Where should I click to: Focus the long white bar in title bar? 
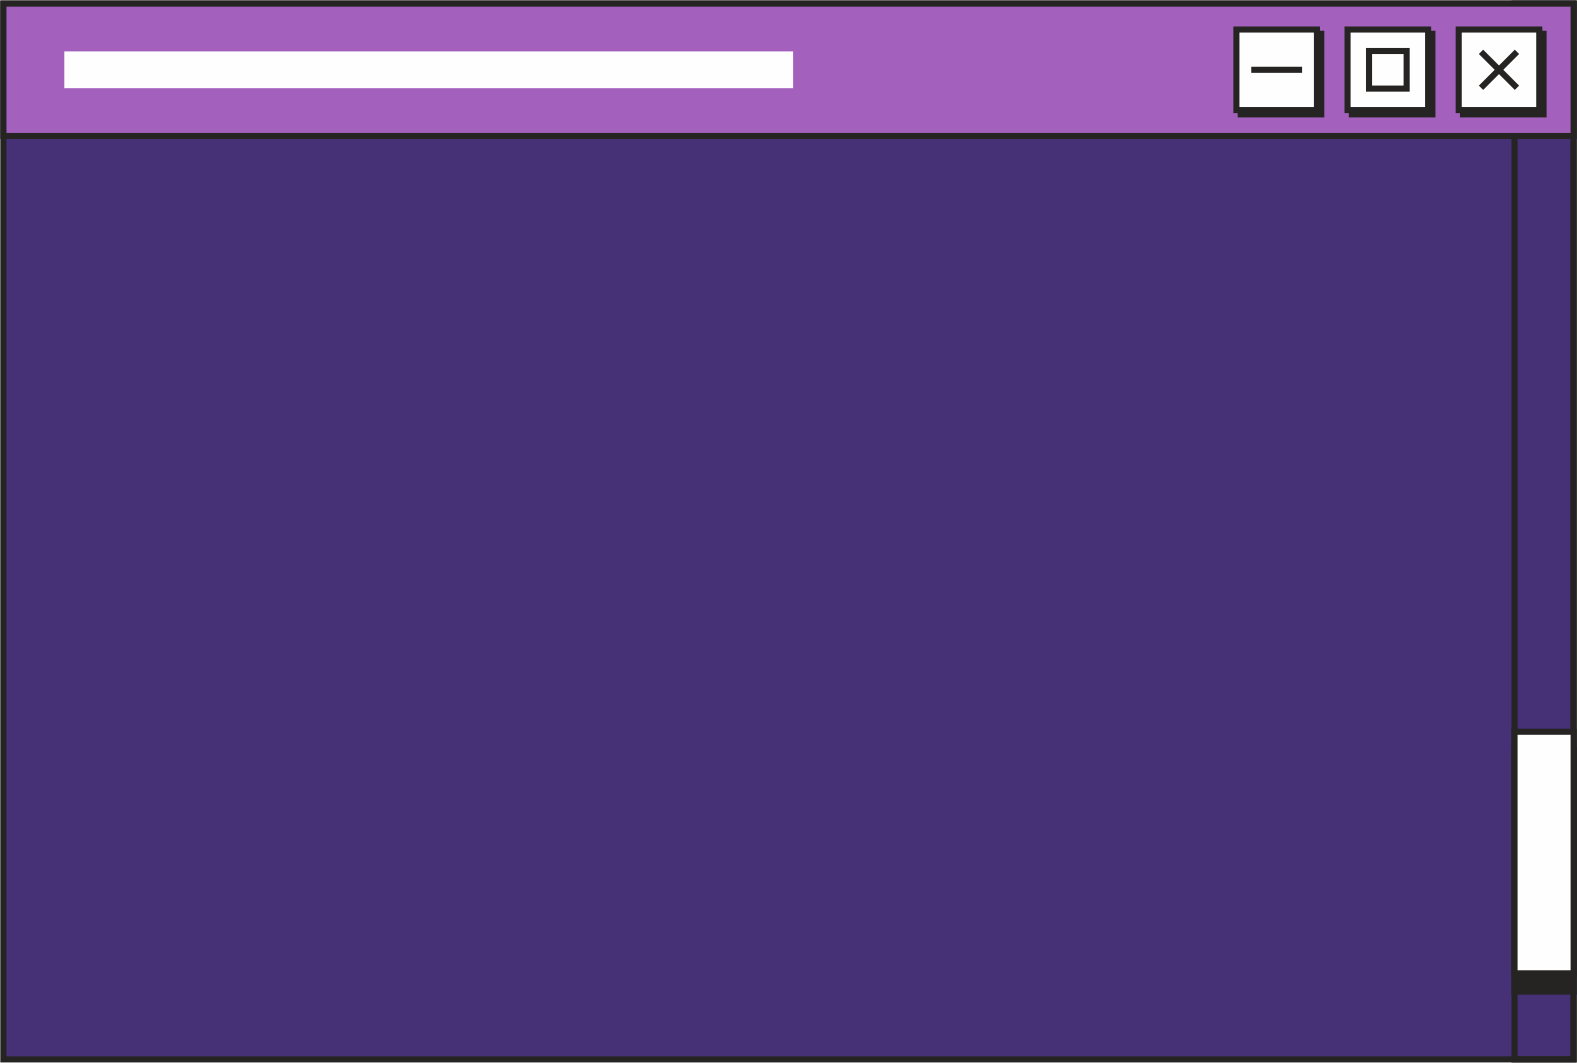point(428,70)
